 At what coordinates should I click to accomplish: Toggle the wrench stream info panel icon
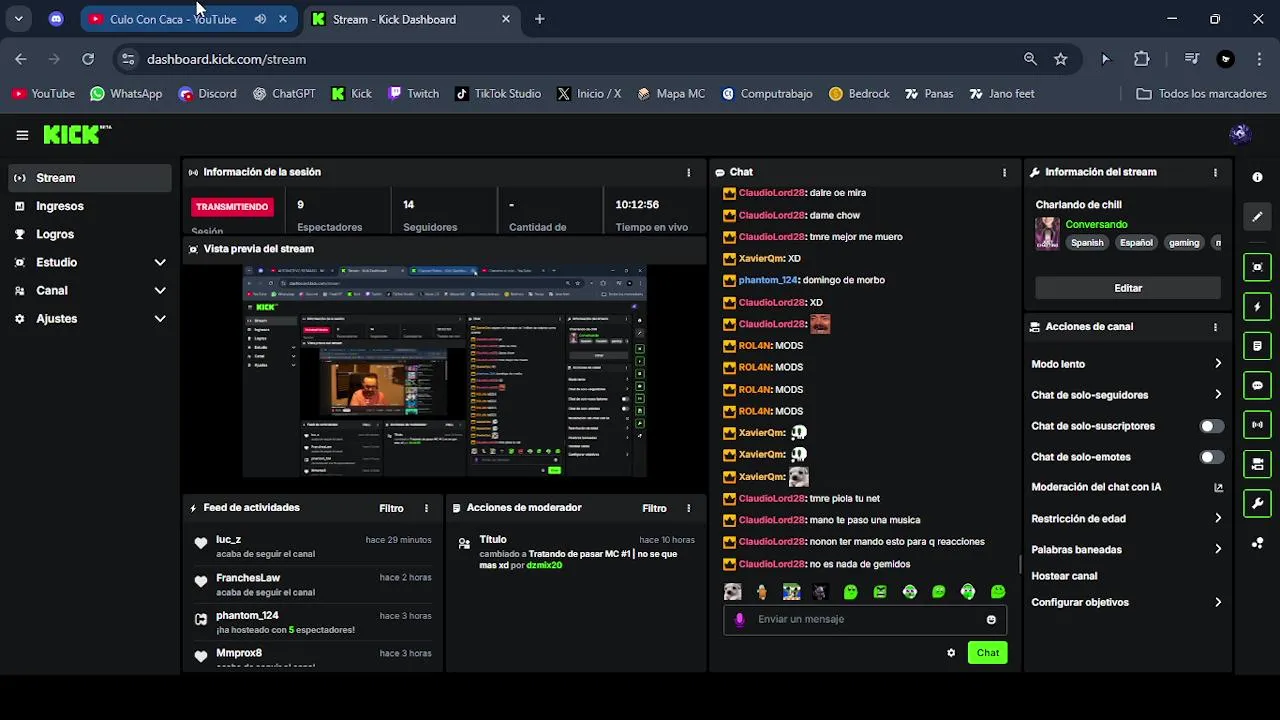coord(1257,503)
